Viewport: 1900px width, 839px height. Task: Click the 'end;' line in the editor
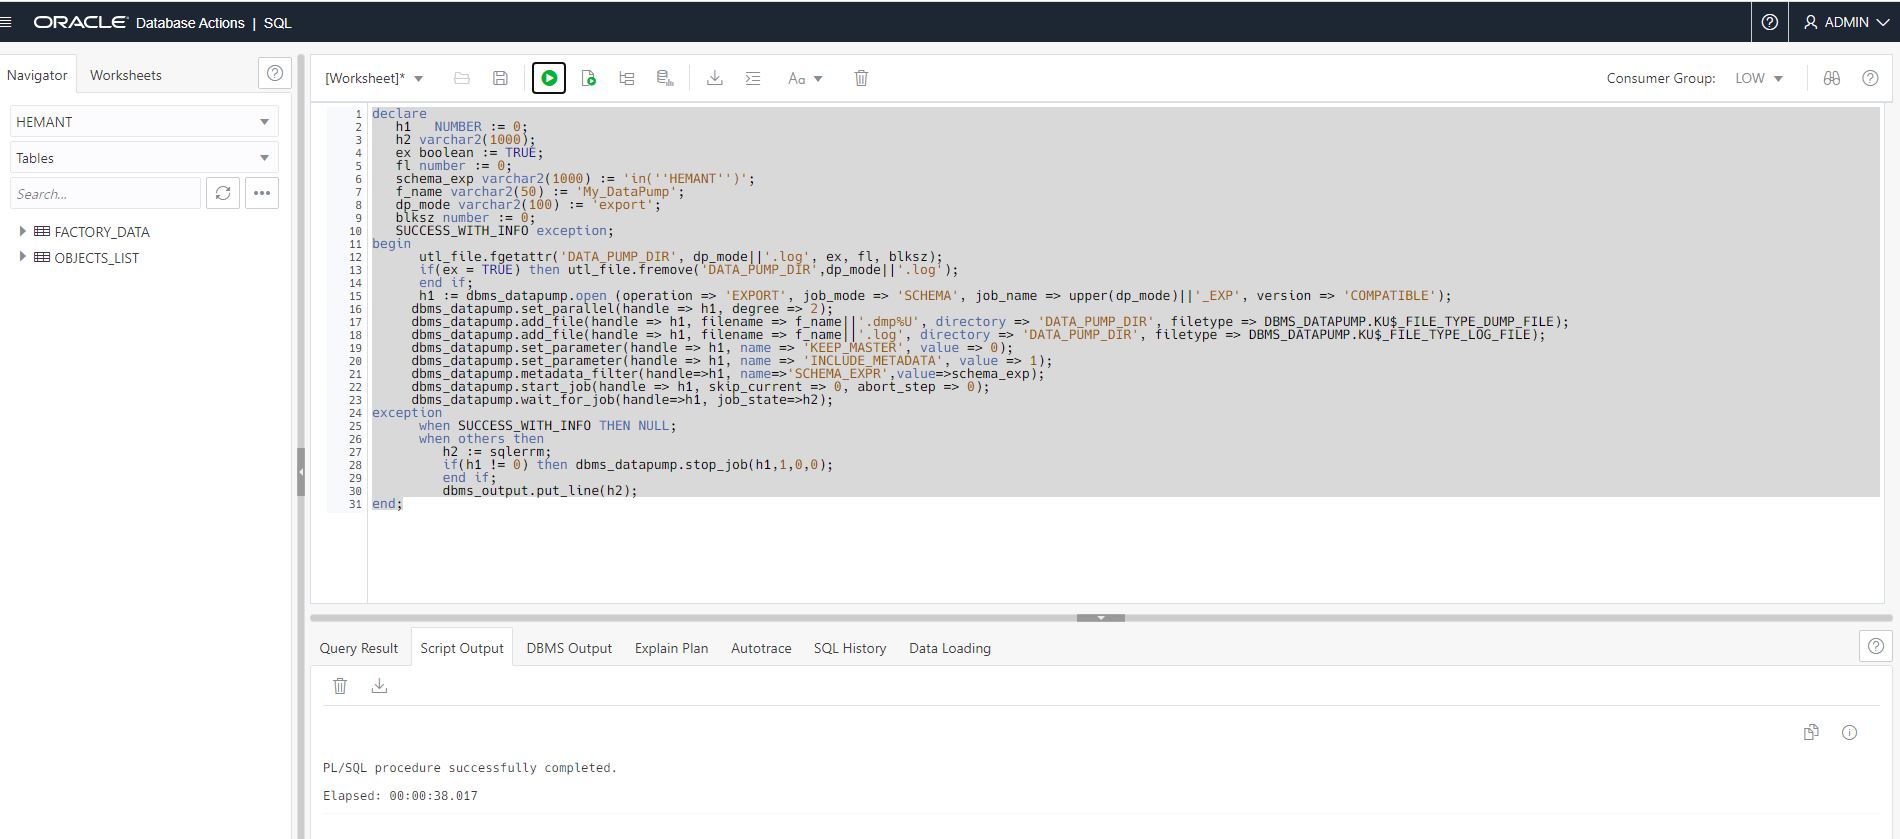point(387,504)
